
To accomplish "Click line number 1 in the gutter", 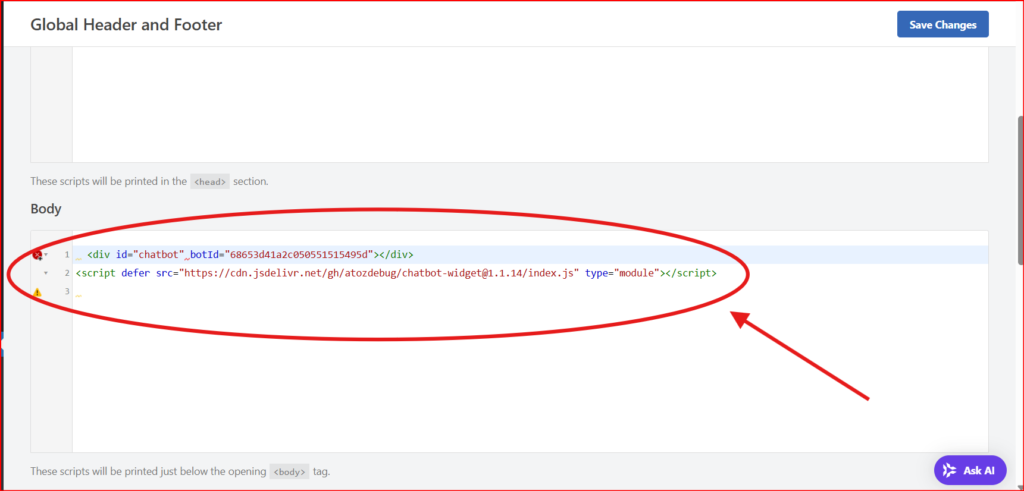I will point(67,255).
